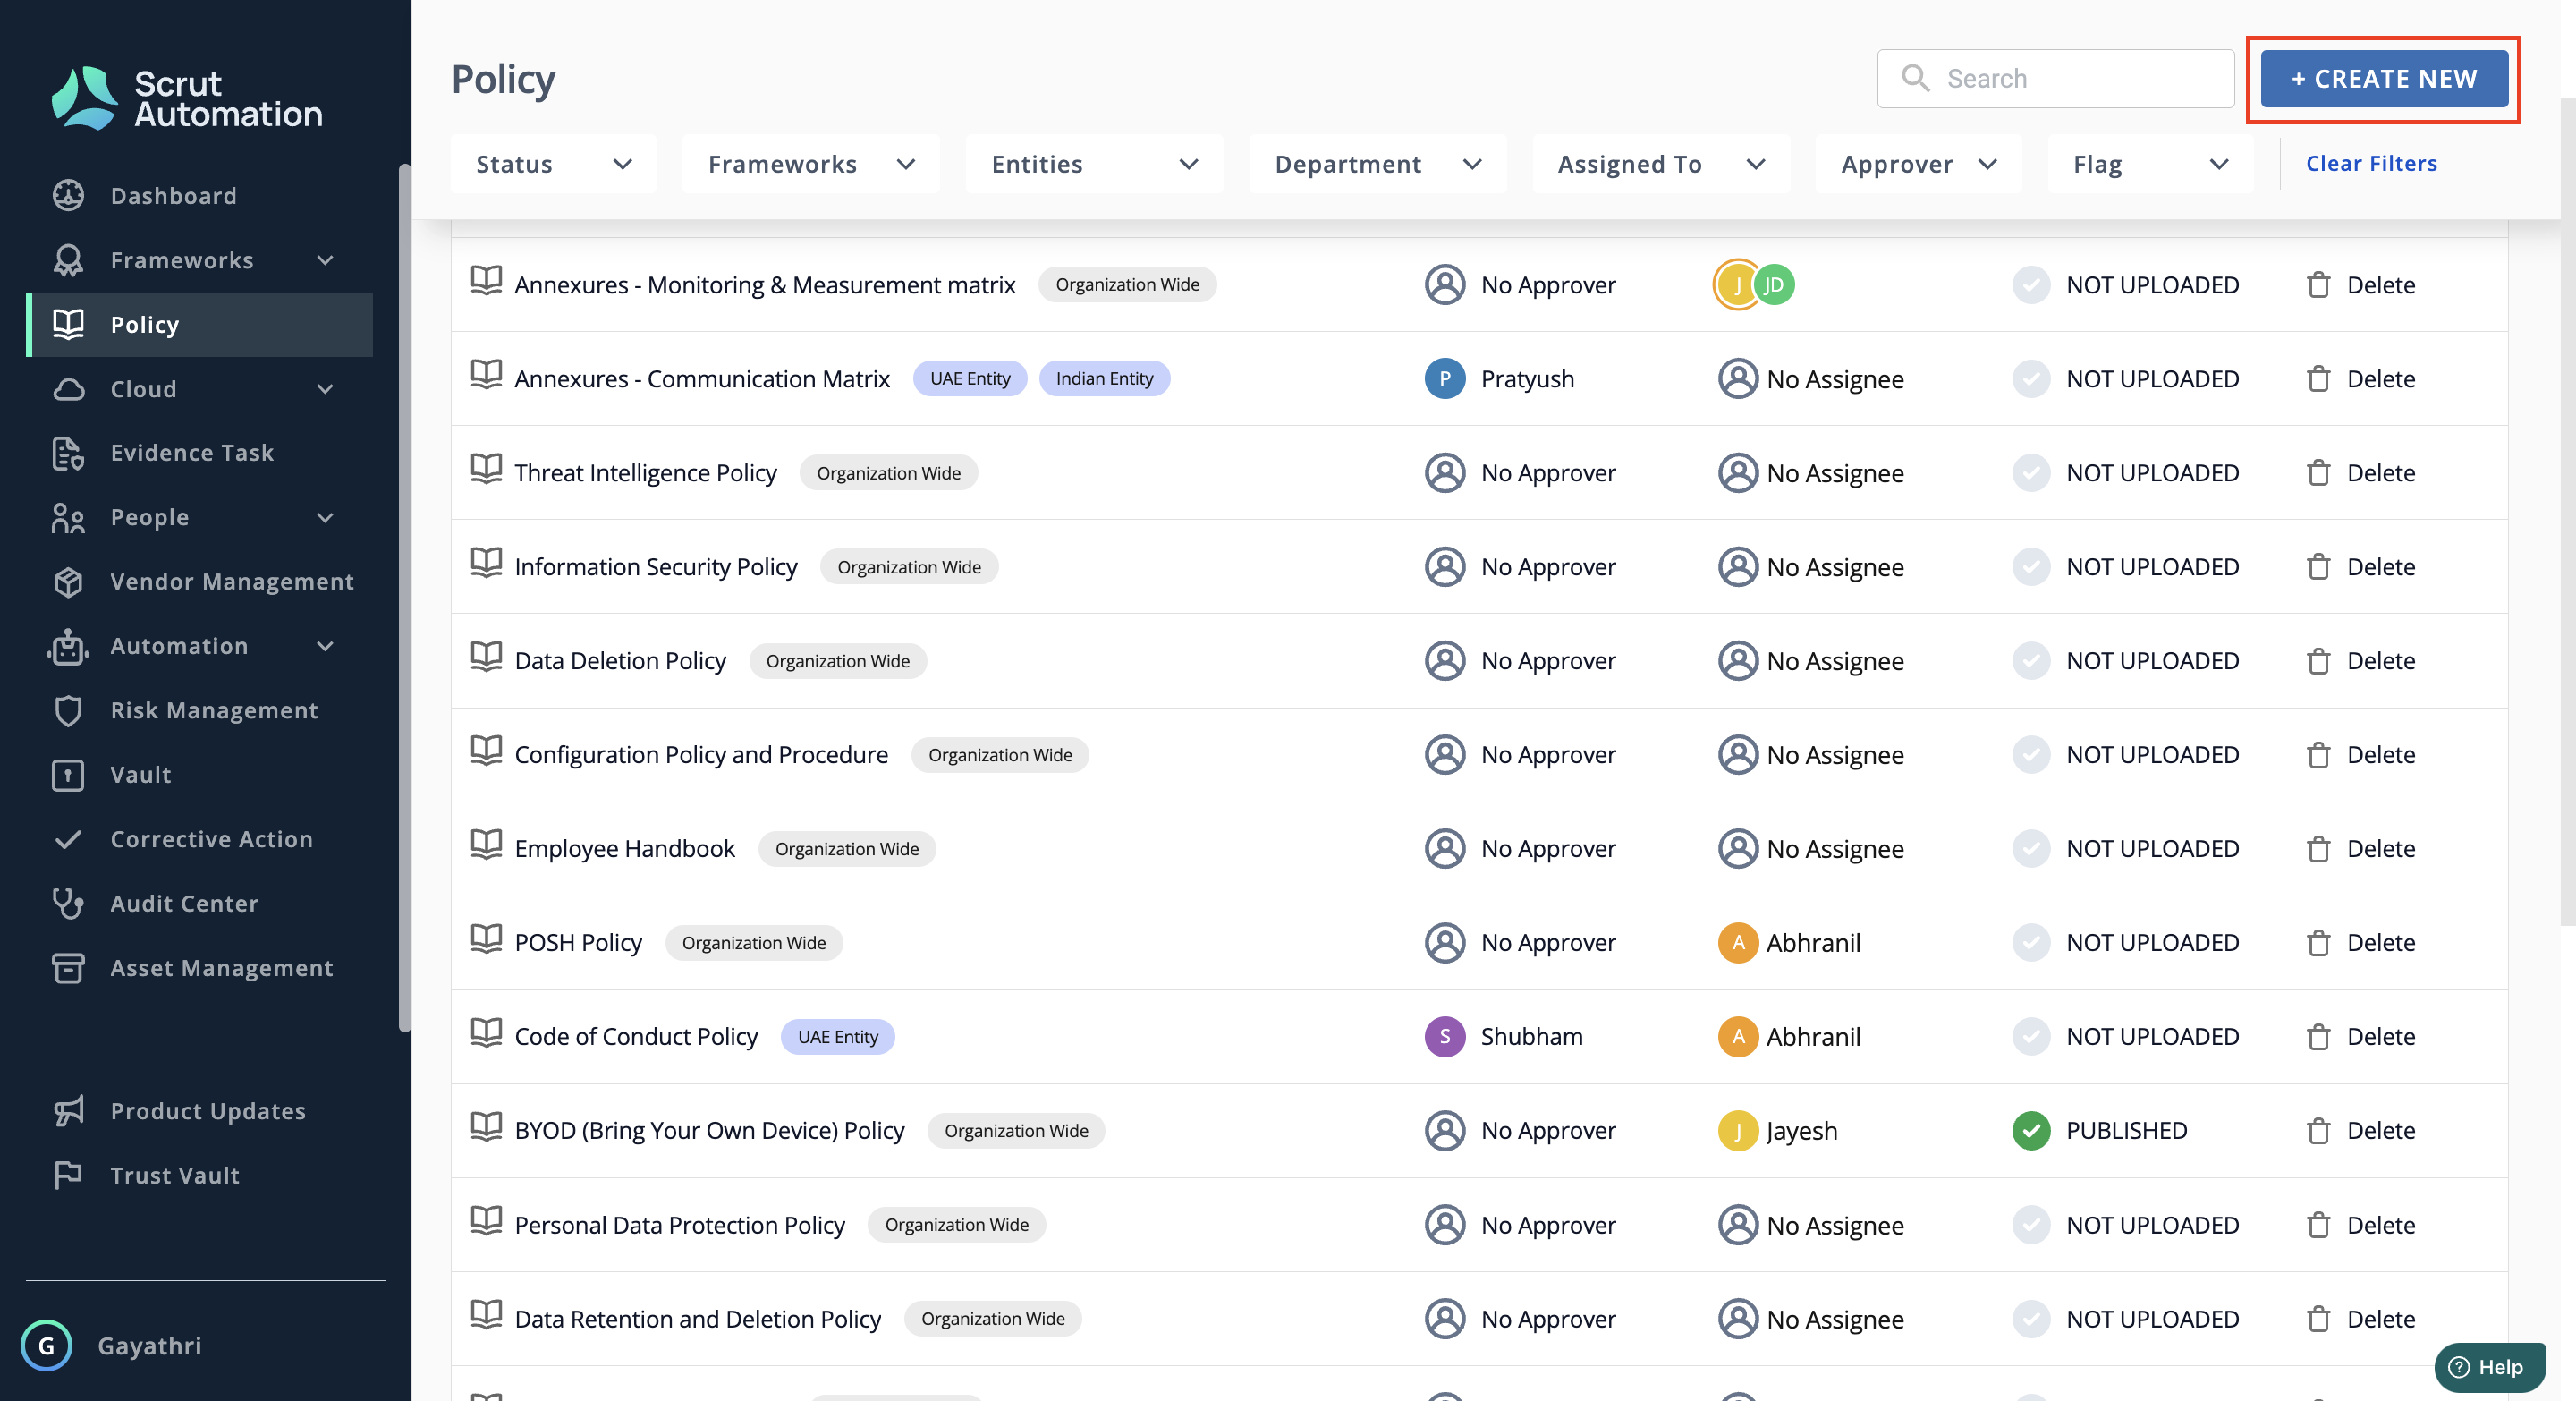Click the JD assignee avatar in Annexures row

(x=1774, y=285)
